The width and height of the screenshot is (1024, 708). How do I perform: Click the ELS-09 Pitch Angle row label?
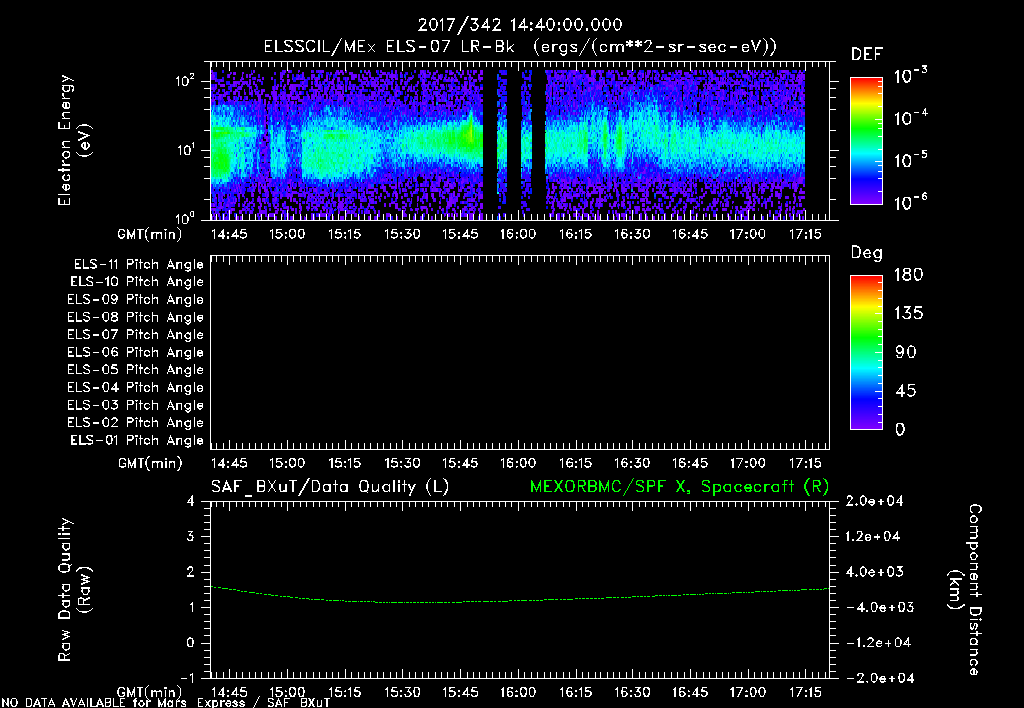[136, 300]
